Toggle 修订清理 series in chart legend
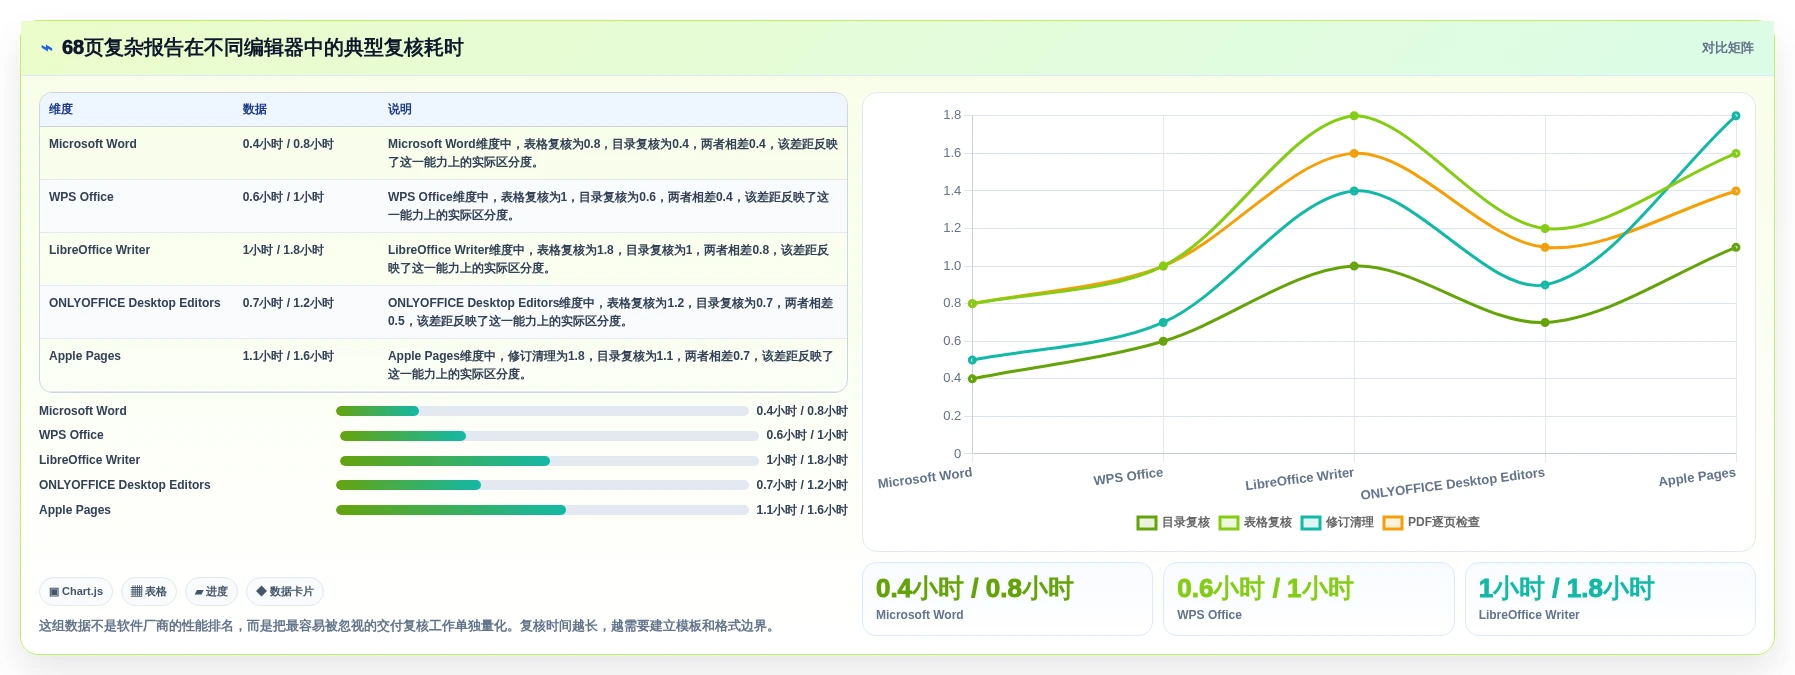This screenshot has width=1795, height=675. pyautogui.click(x=1337, y=522)
